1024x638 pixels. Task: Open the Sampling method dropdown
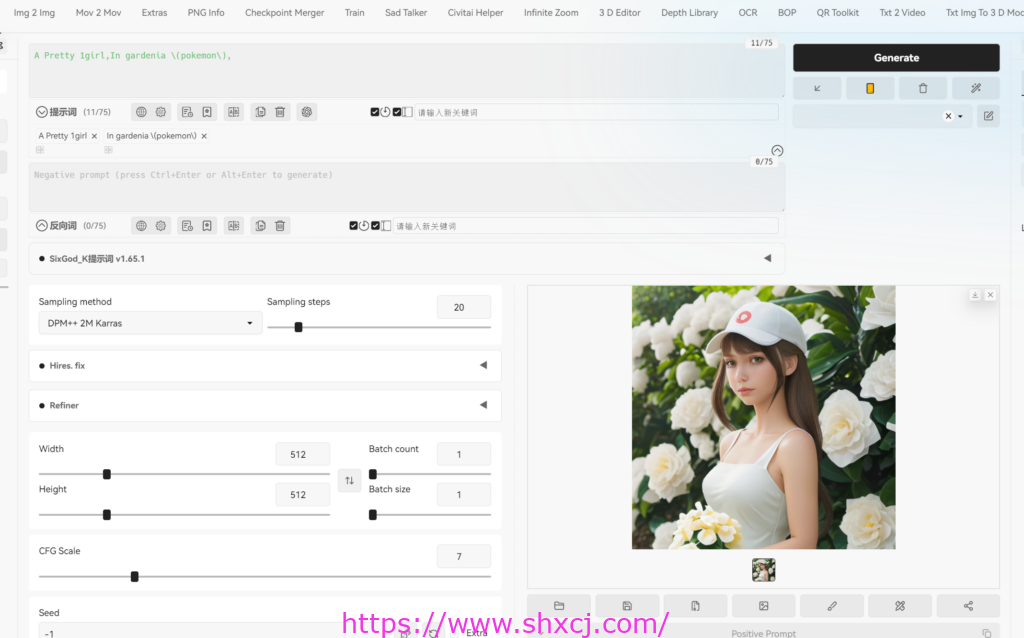coord(149,323)
